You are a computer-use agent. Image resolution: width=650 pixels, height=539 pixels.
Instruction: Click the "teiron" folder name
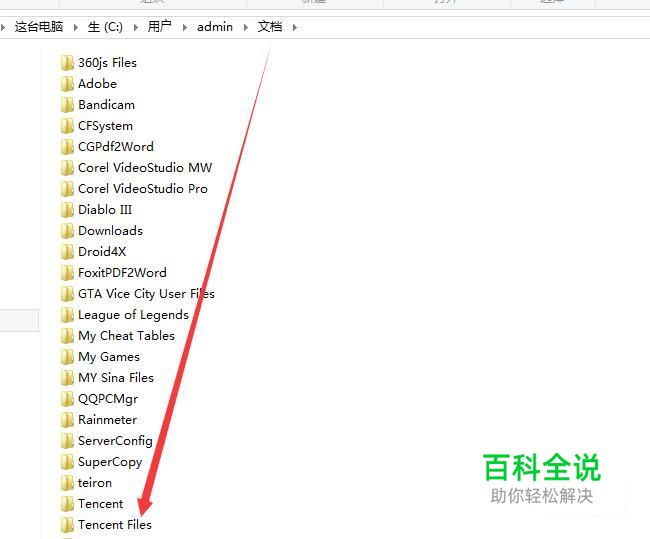click(x=95, y=483)
